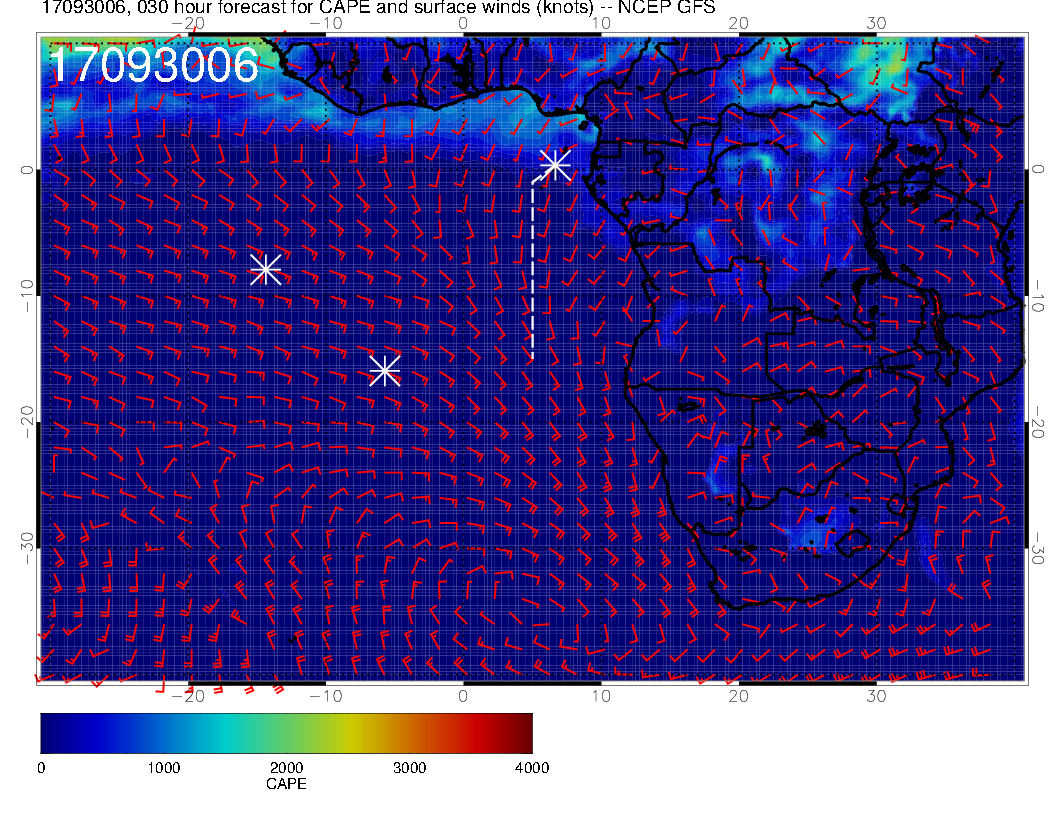Screen dimensions: 1056x816
Task: Pick the dark blue end of CAPE colorbar
Action: (x=48, y=733)
